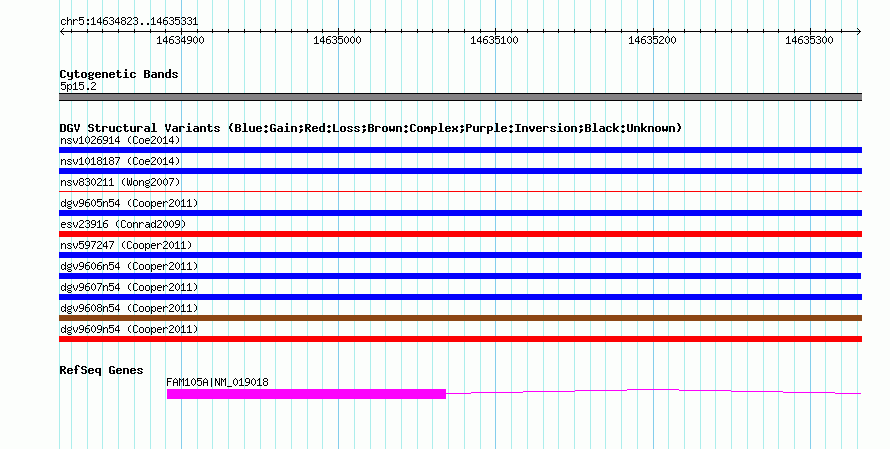Click the red bar for dgv9609n54

click(x=460, y=339)
